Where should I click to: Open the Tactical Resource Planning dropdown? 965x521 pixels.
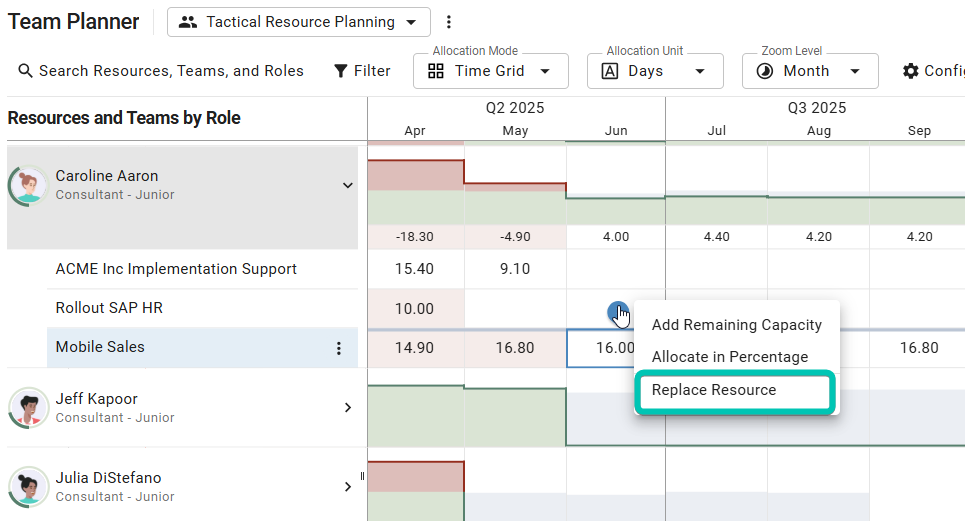click(298, 22)
